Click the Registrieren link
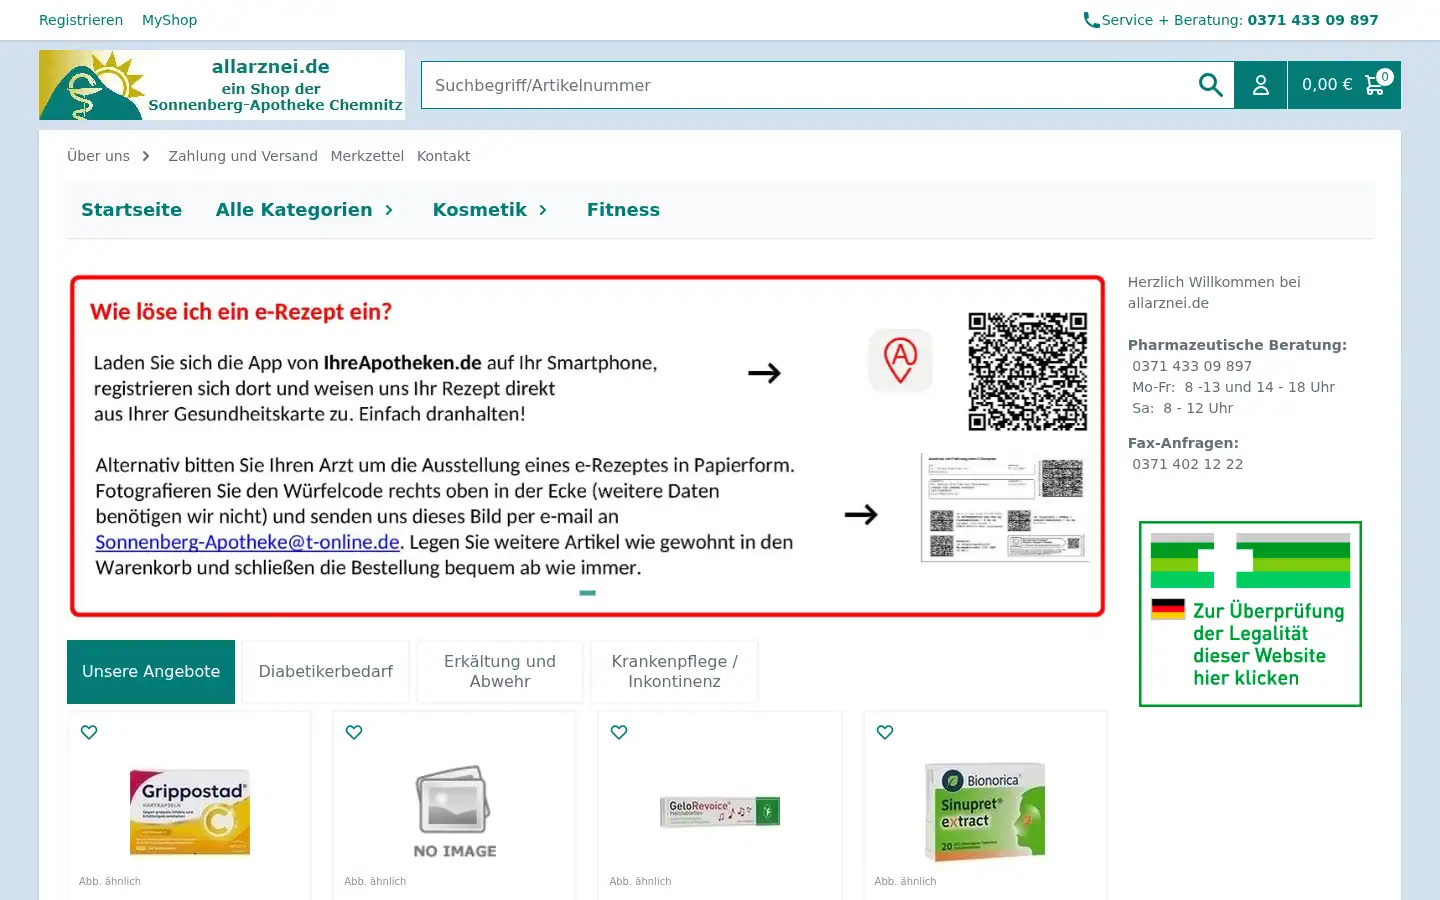This screenshot has height=900, width=1440. [81, 20]
